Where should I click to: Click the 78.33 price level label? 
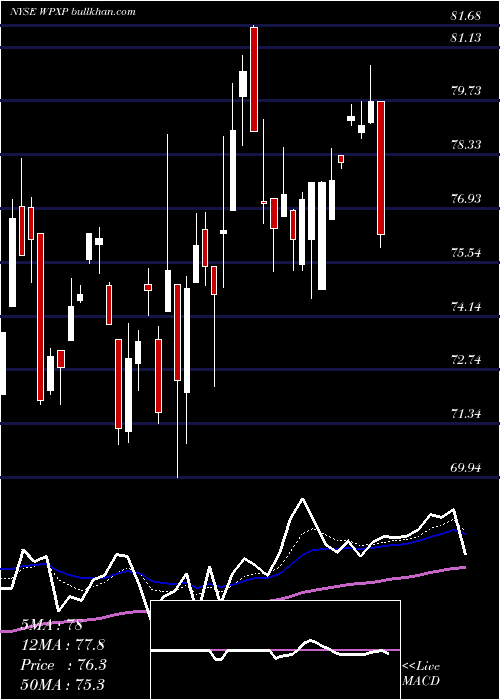point(466,145)
